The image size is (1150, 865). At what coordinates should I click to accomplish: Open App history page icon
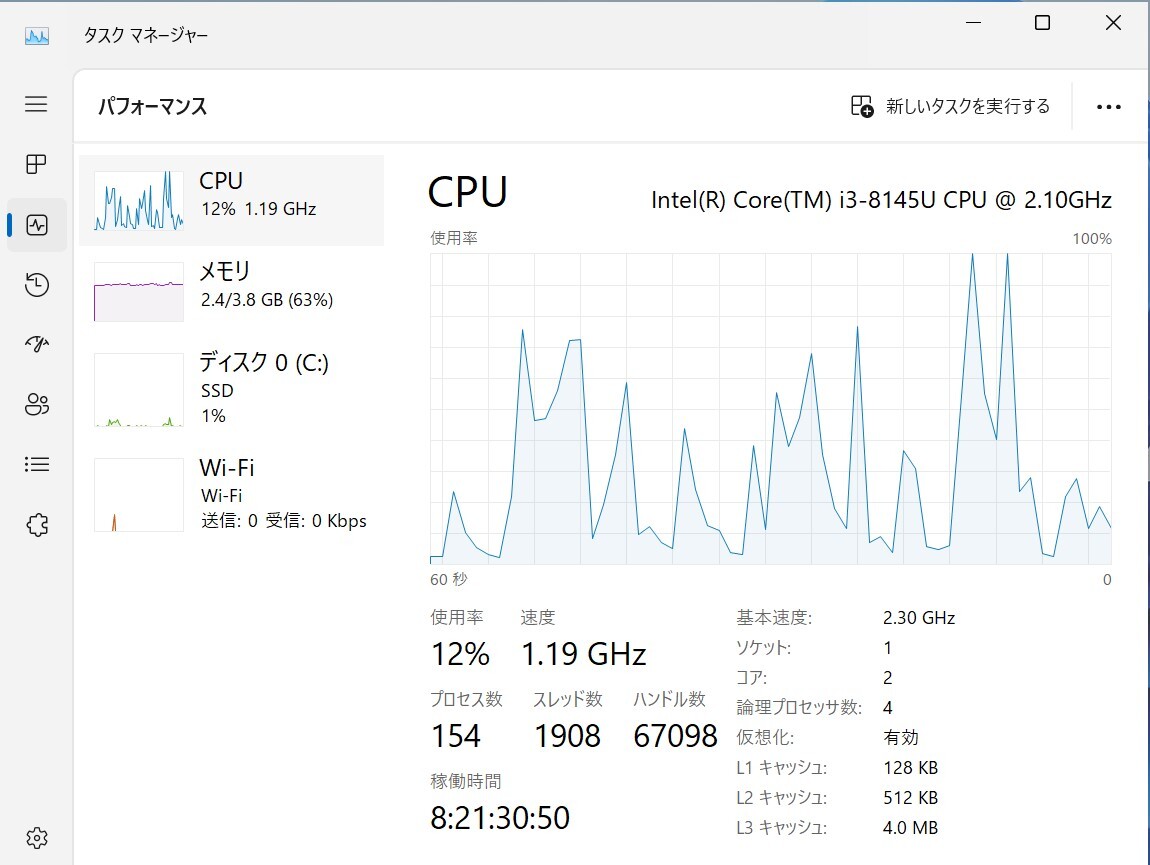click(x=37, y=285)
